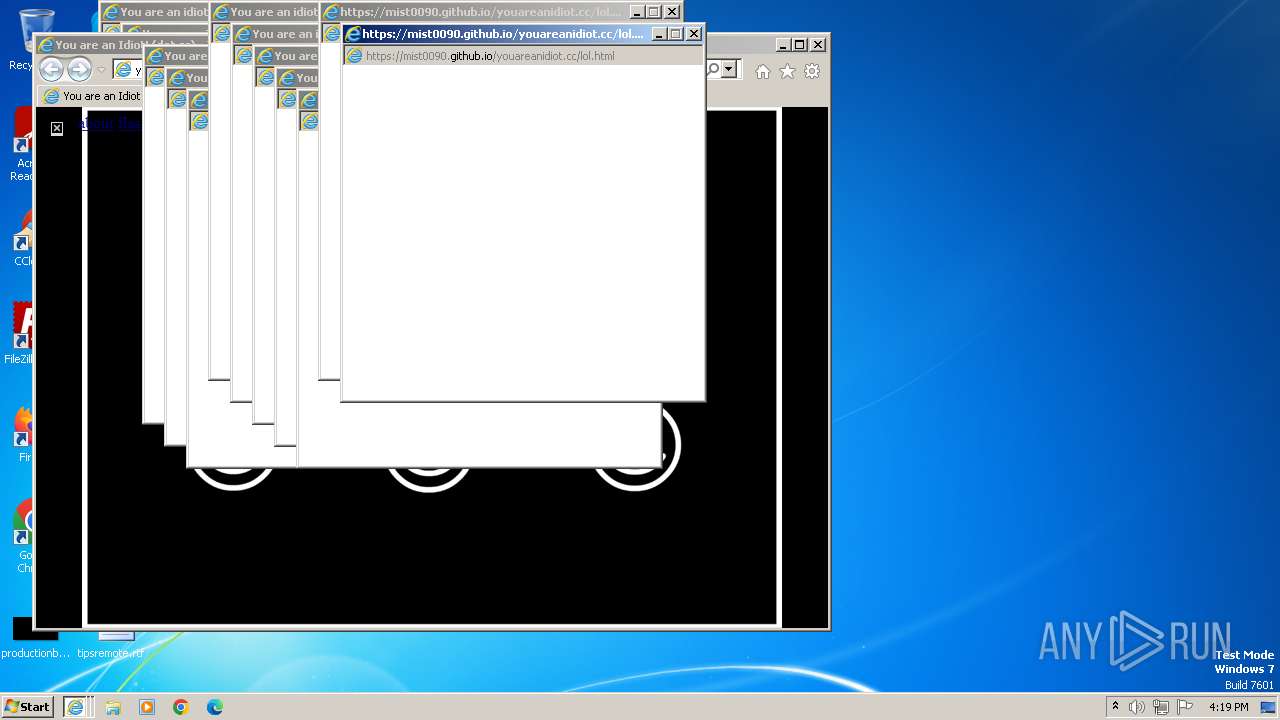Go back in the main Internet Explorer window
The height and width of the screenshot is (720, 1280).
[51, 70]
